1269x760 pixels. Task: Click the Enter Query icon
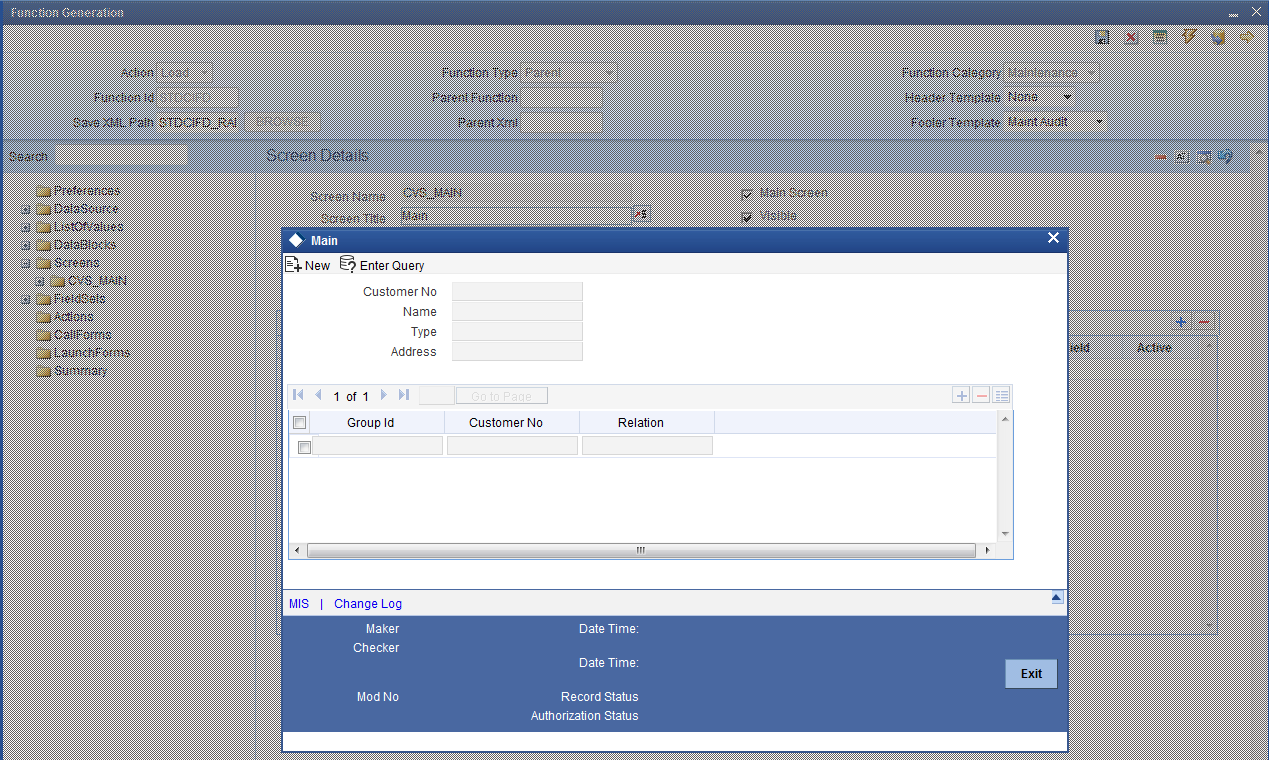click(x=348, y=265)
